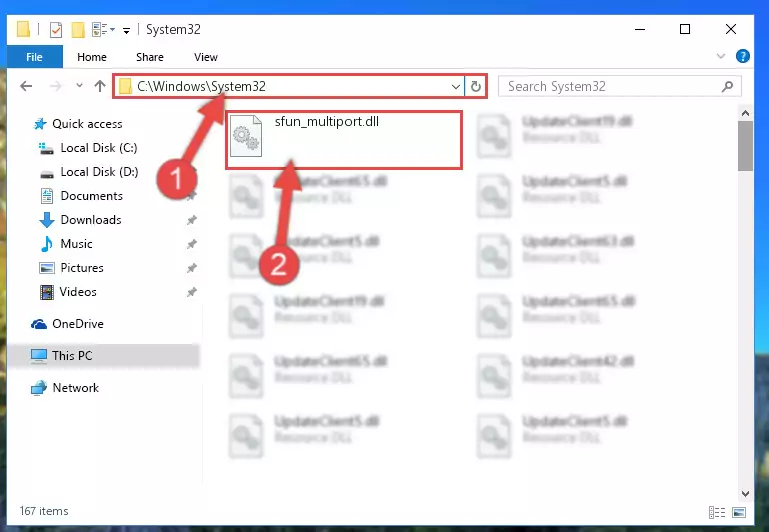The width and height of the screenshot is (769, 532).
Task: Select the sfun_multiport.dll file name
Action: (327, 121)
